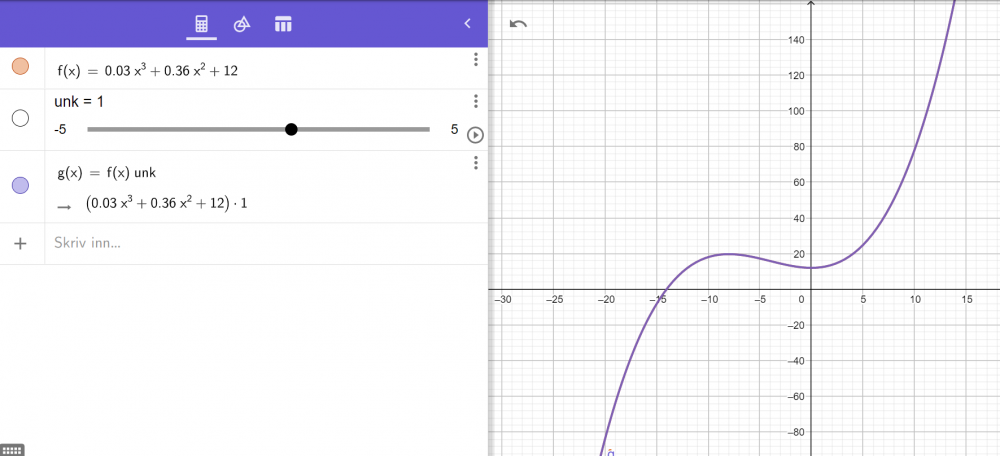Click the plus icon to add new input
Screen dimensions: 1000x456
click(x=20, y=243)
